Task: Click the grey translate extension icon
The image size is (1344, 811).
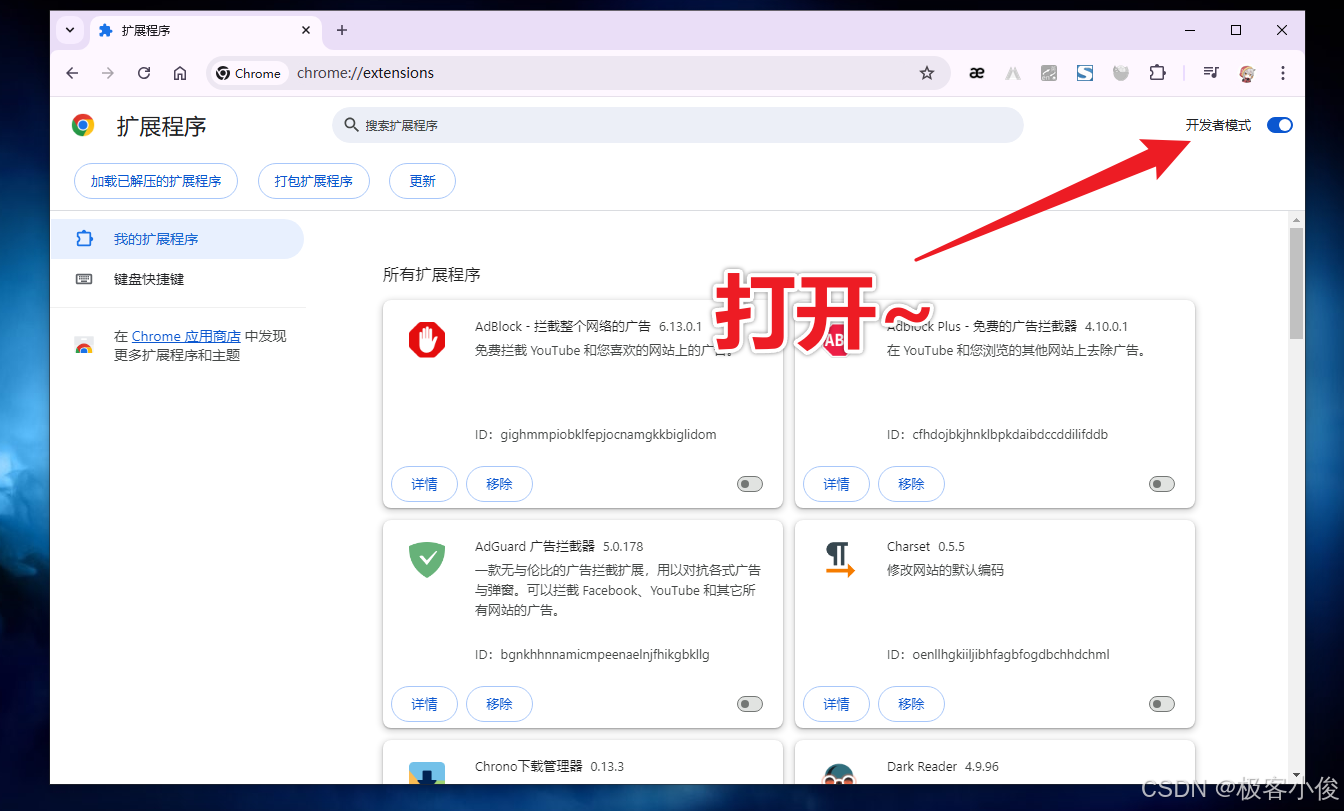Action: point(1049,73)
